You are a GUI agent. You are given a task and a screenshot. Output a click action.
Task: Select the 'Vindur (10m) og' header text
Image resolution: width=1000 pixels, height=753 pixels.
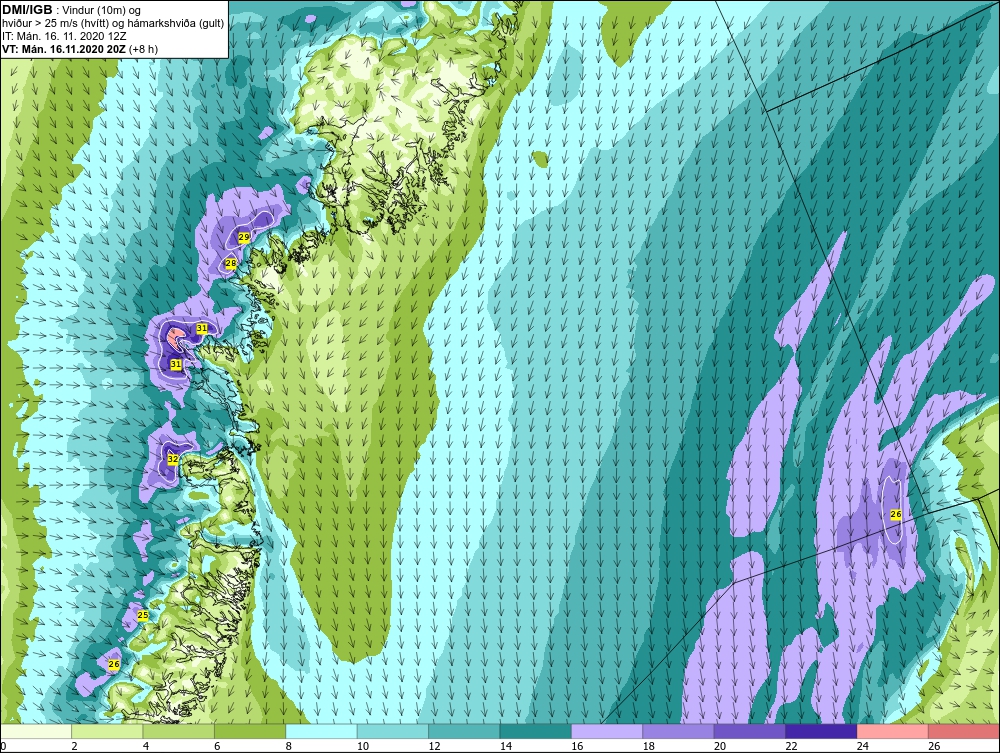coord(102,10)
